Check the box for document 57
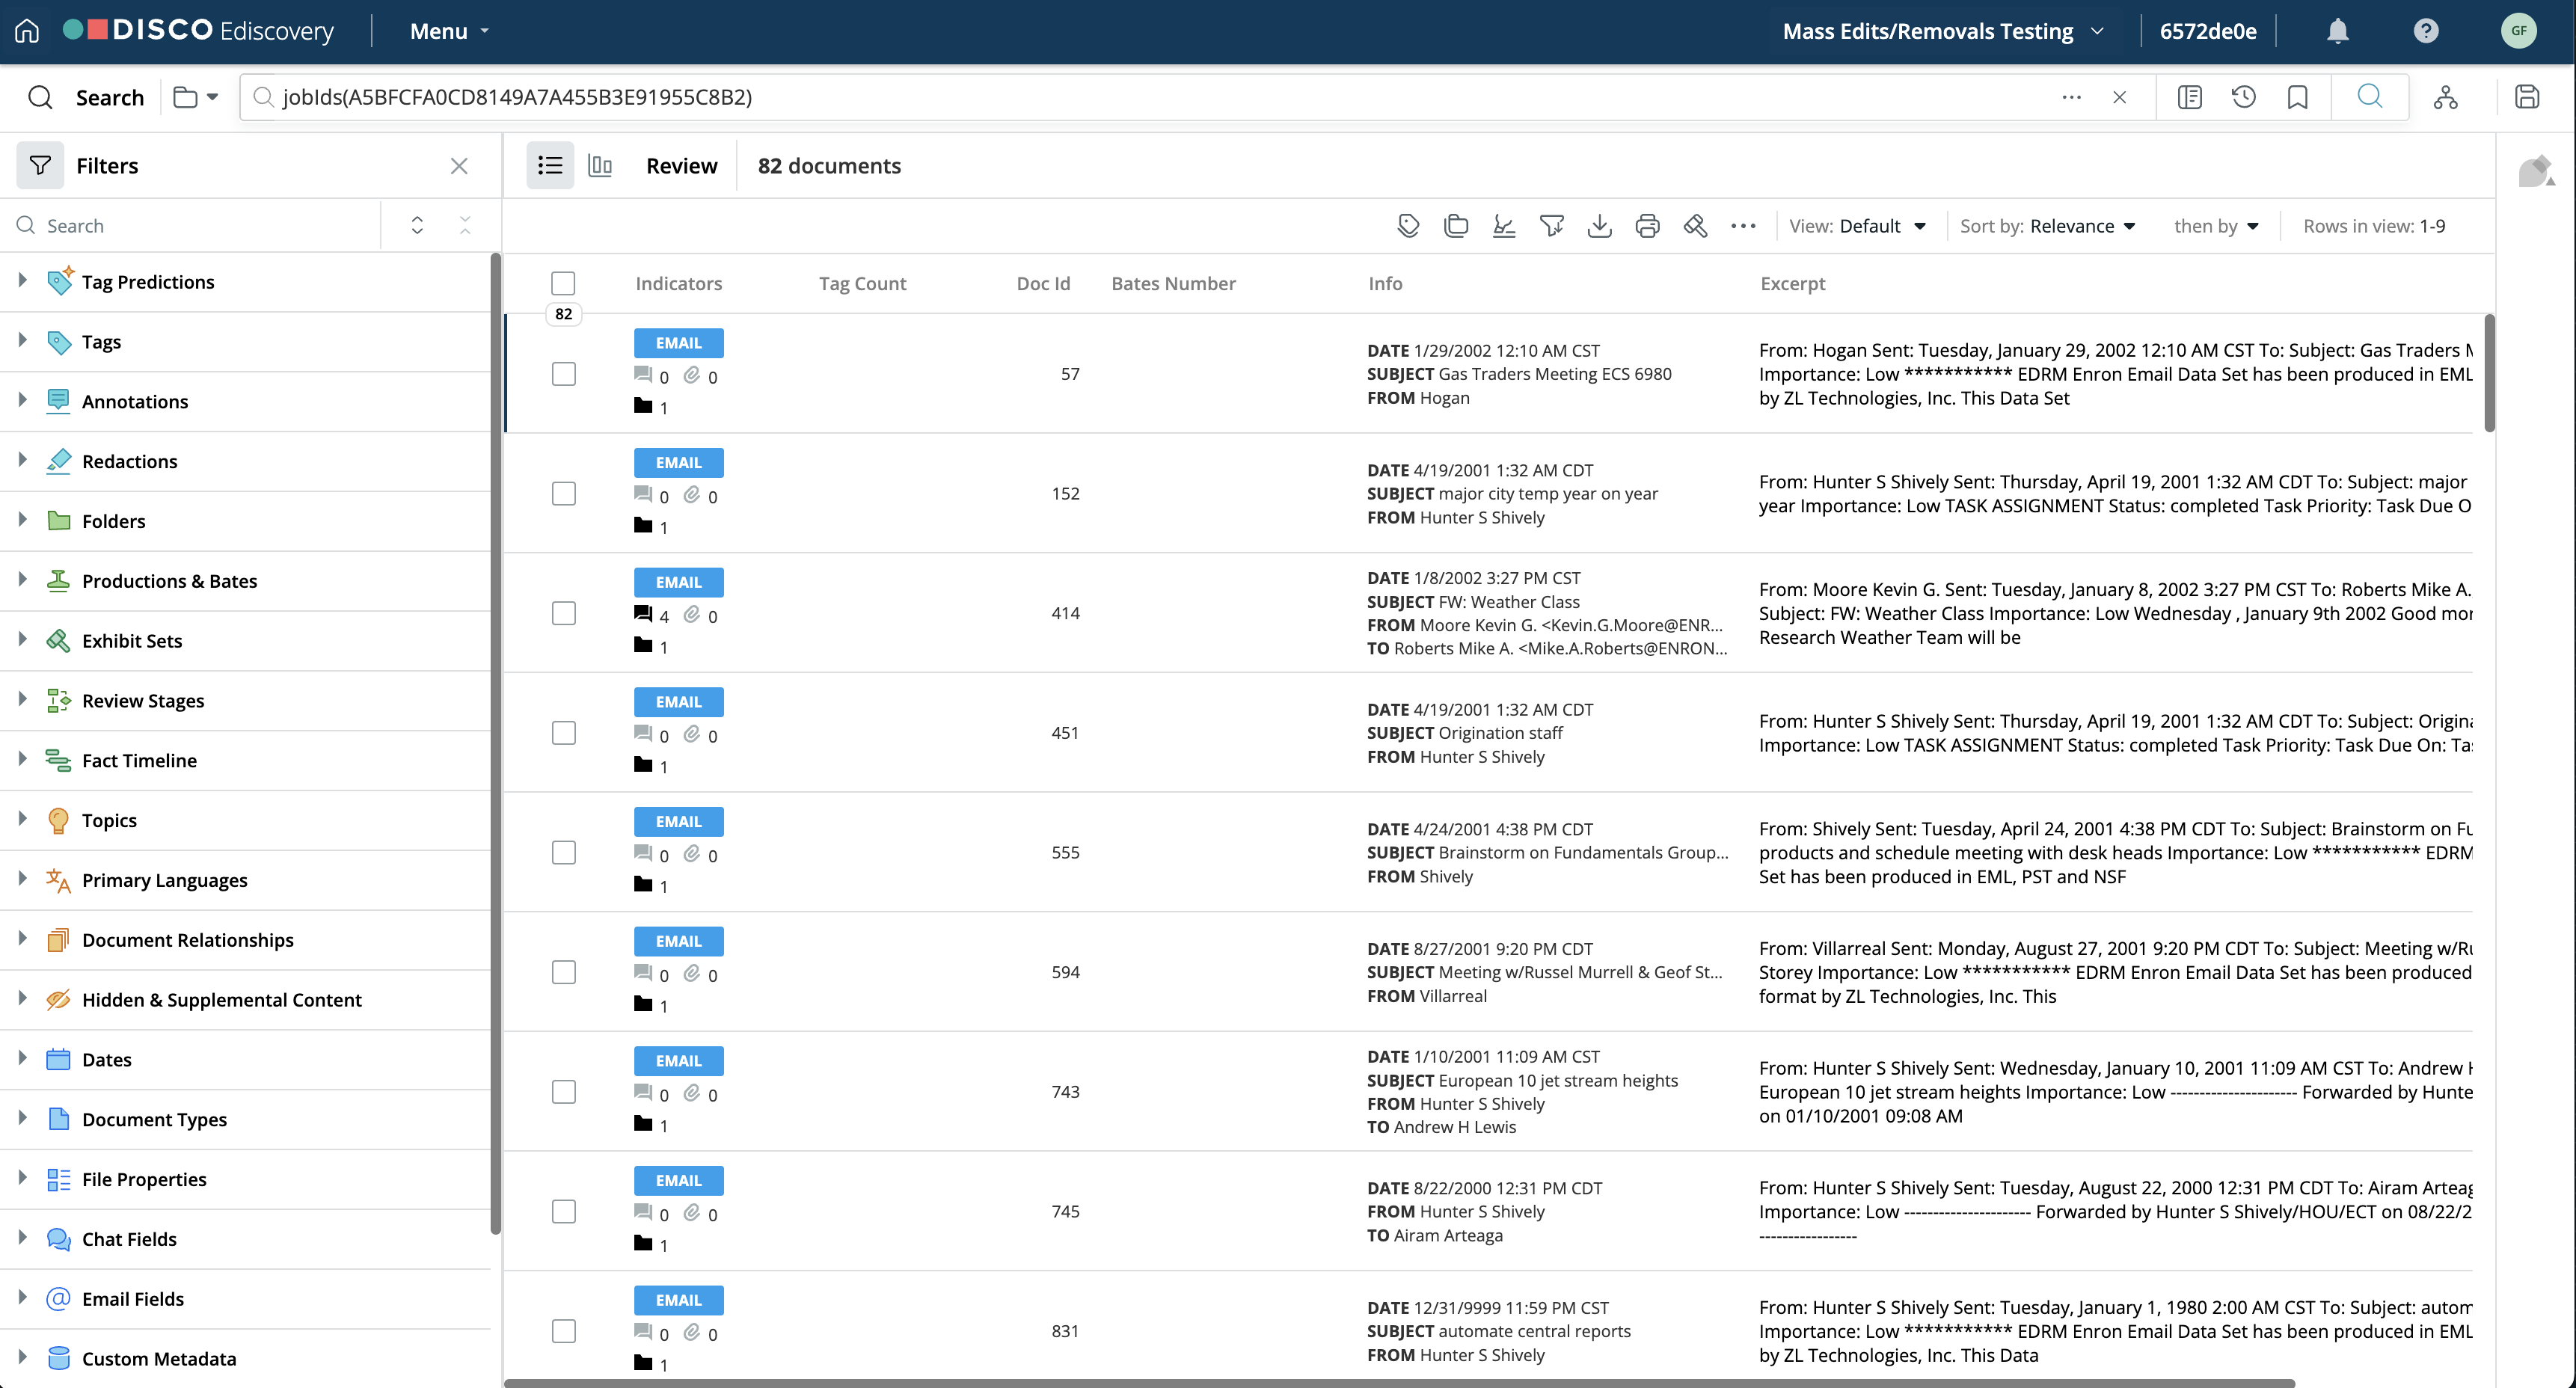This screenshot has height=1388, width=2576. click(564, 374)
